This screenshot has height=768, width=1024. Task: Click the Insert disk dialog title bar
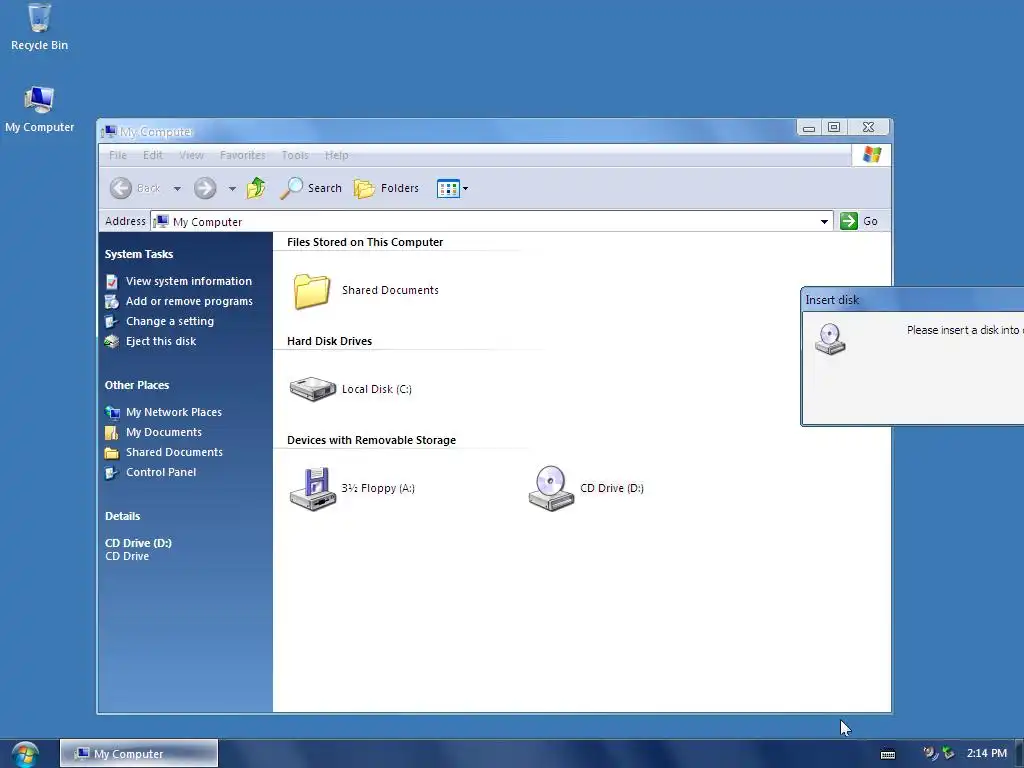click(x=912, y=300)
